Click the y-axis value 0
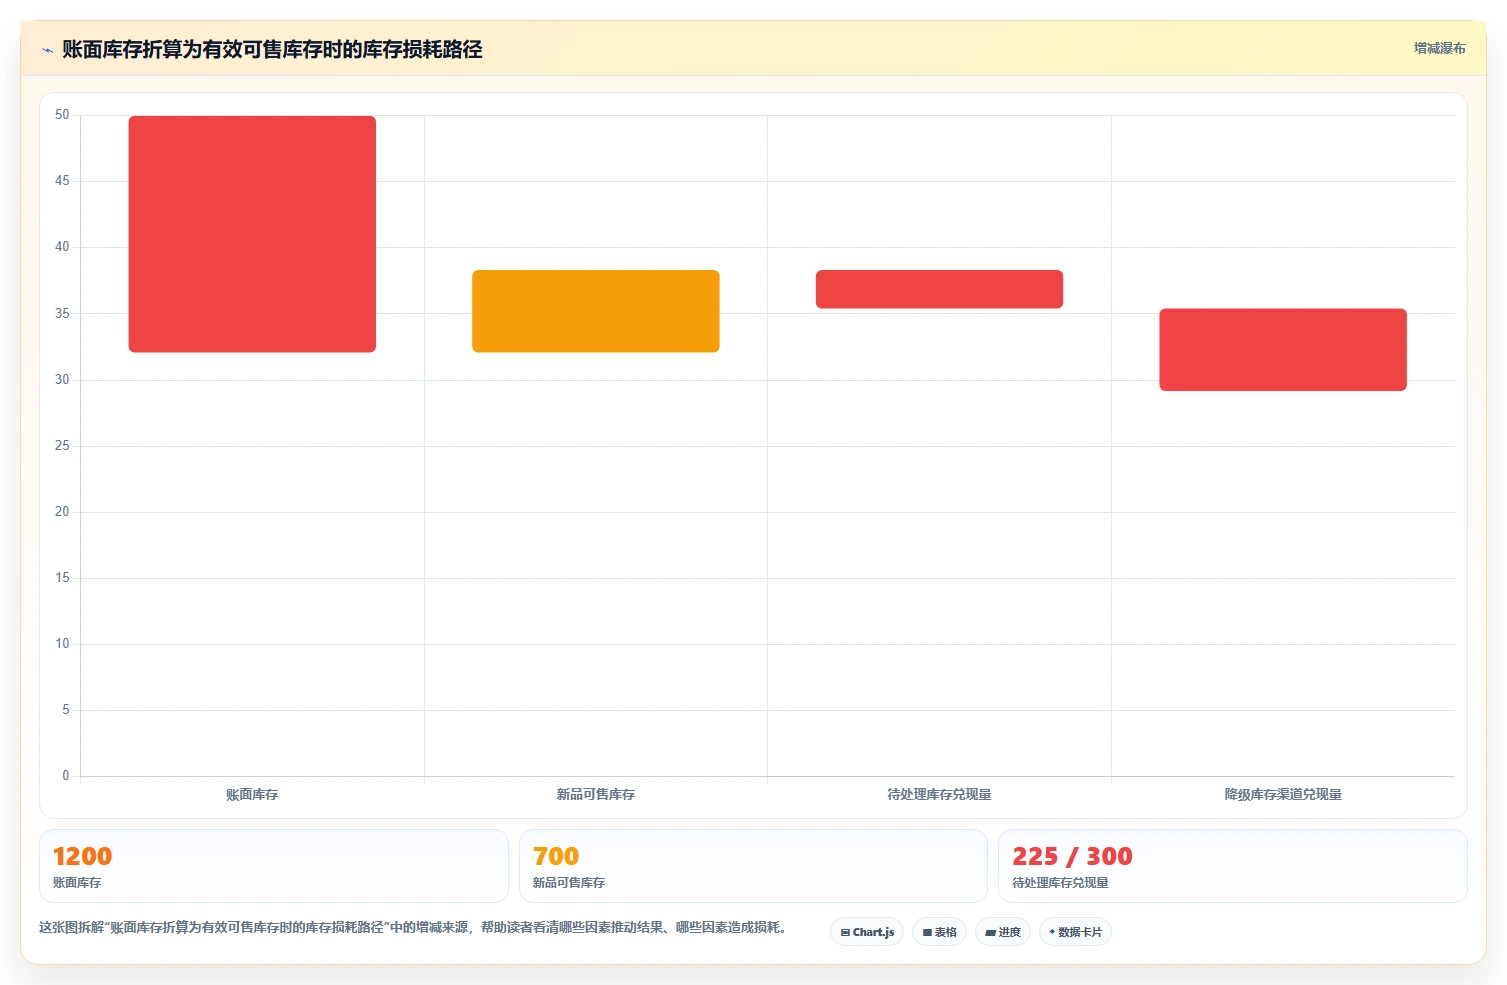Image resolution: width=1507 pixels, height=985 pixels. coord(66,776)
